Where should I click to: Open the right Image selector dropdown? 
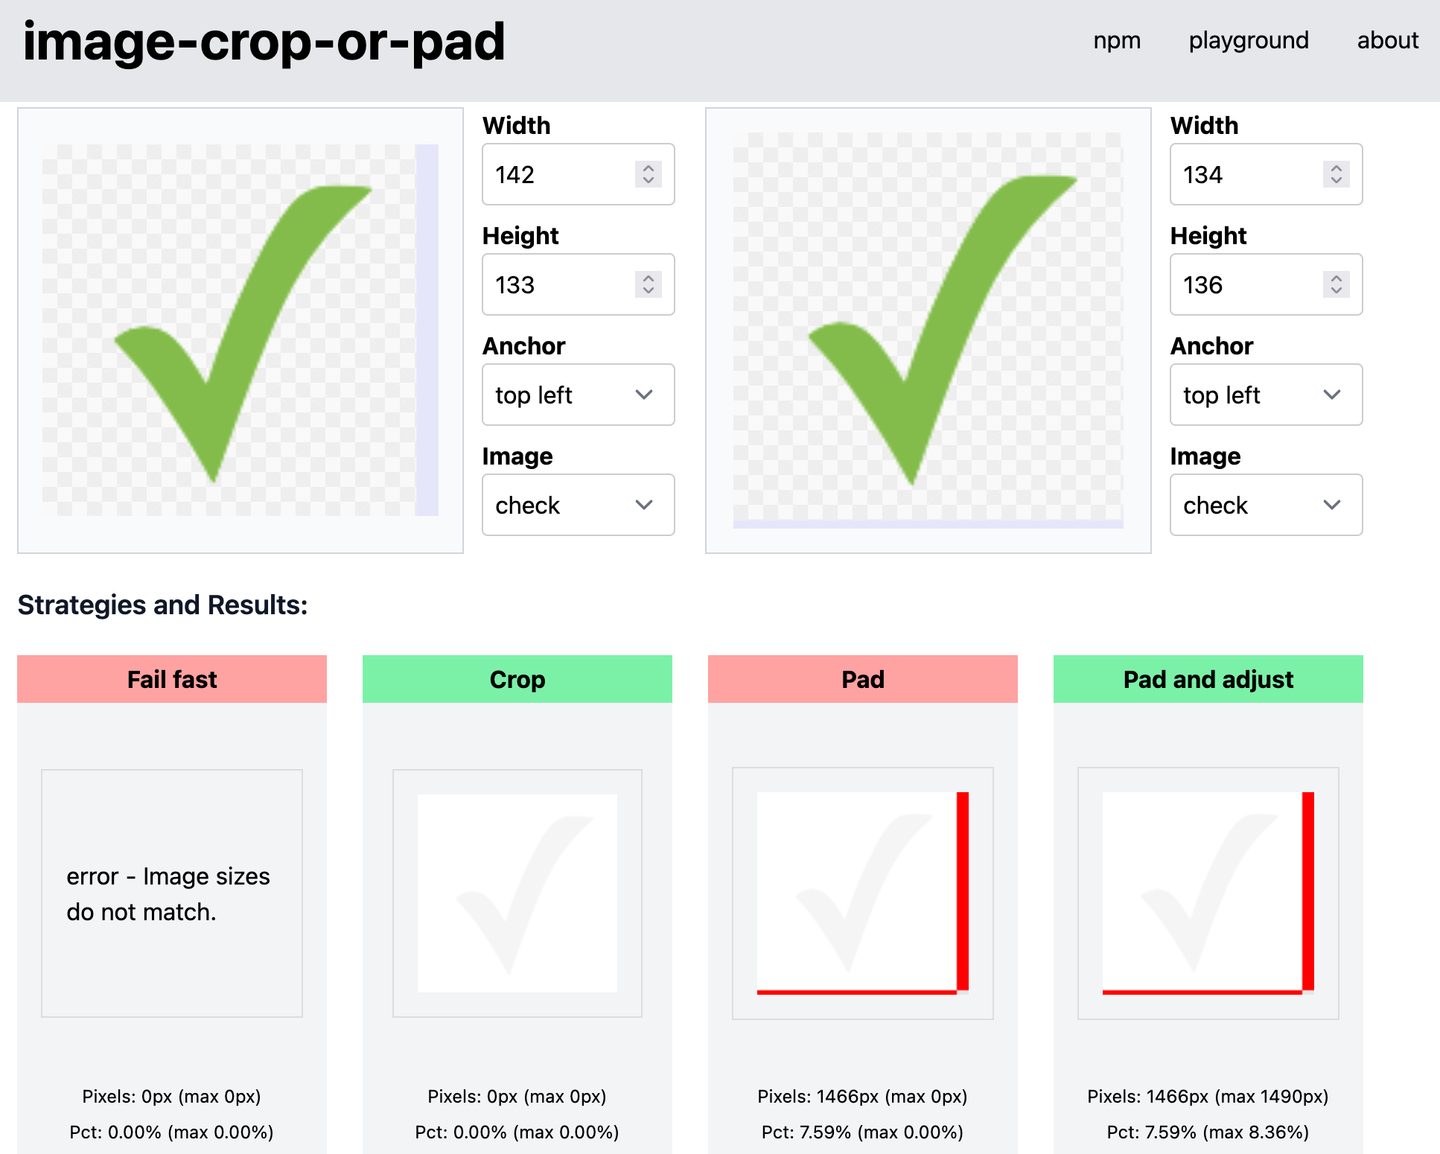[x=1266, y=504]
